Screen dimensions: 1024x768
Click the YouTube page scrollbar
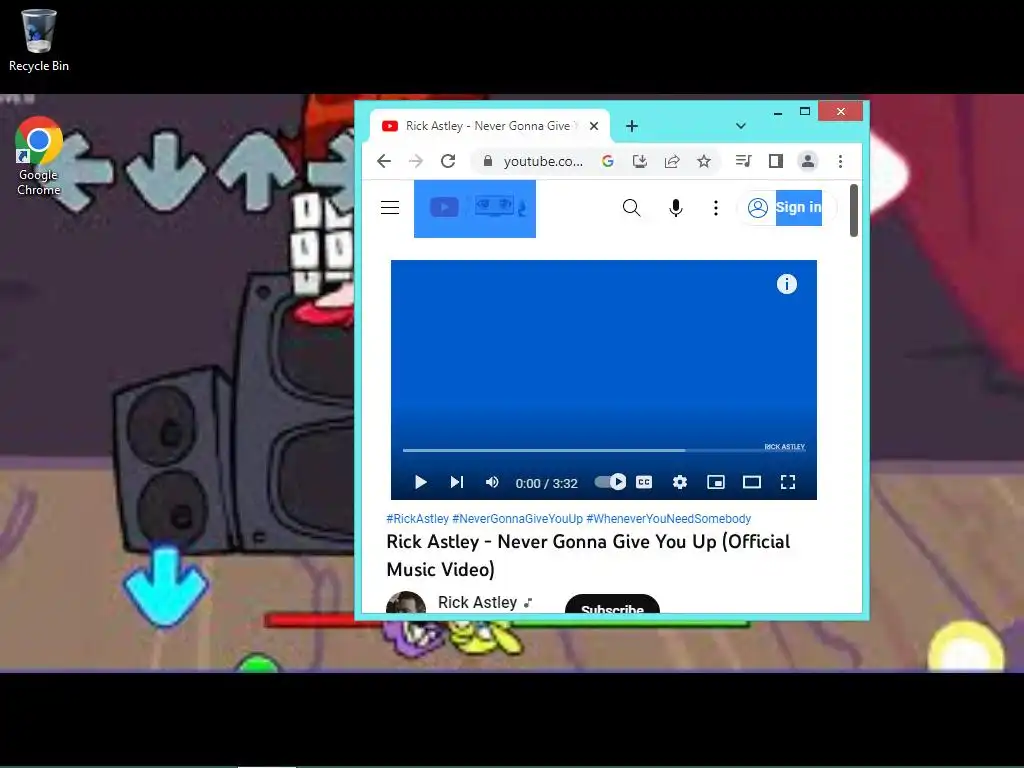coord(854,210)
